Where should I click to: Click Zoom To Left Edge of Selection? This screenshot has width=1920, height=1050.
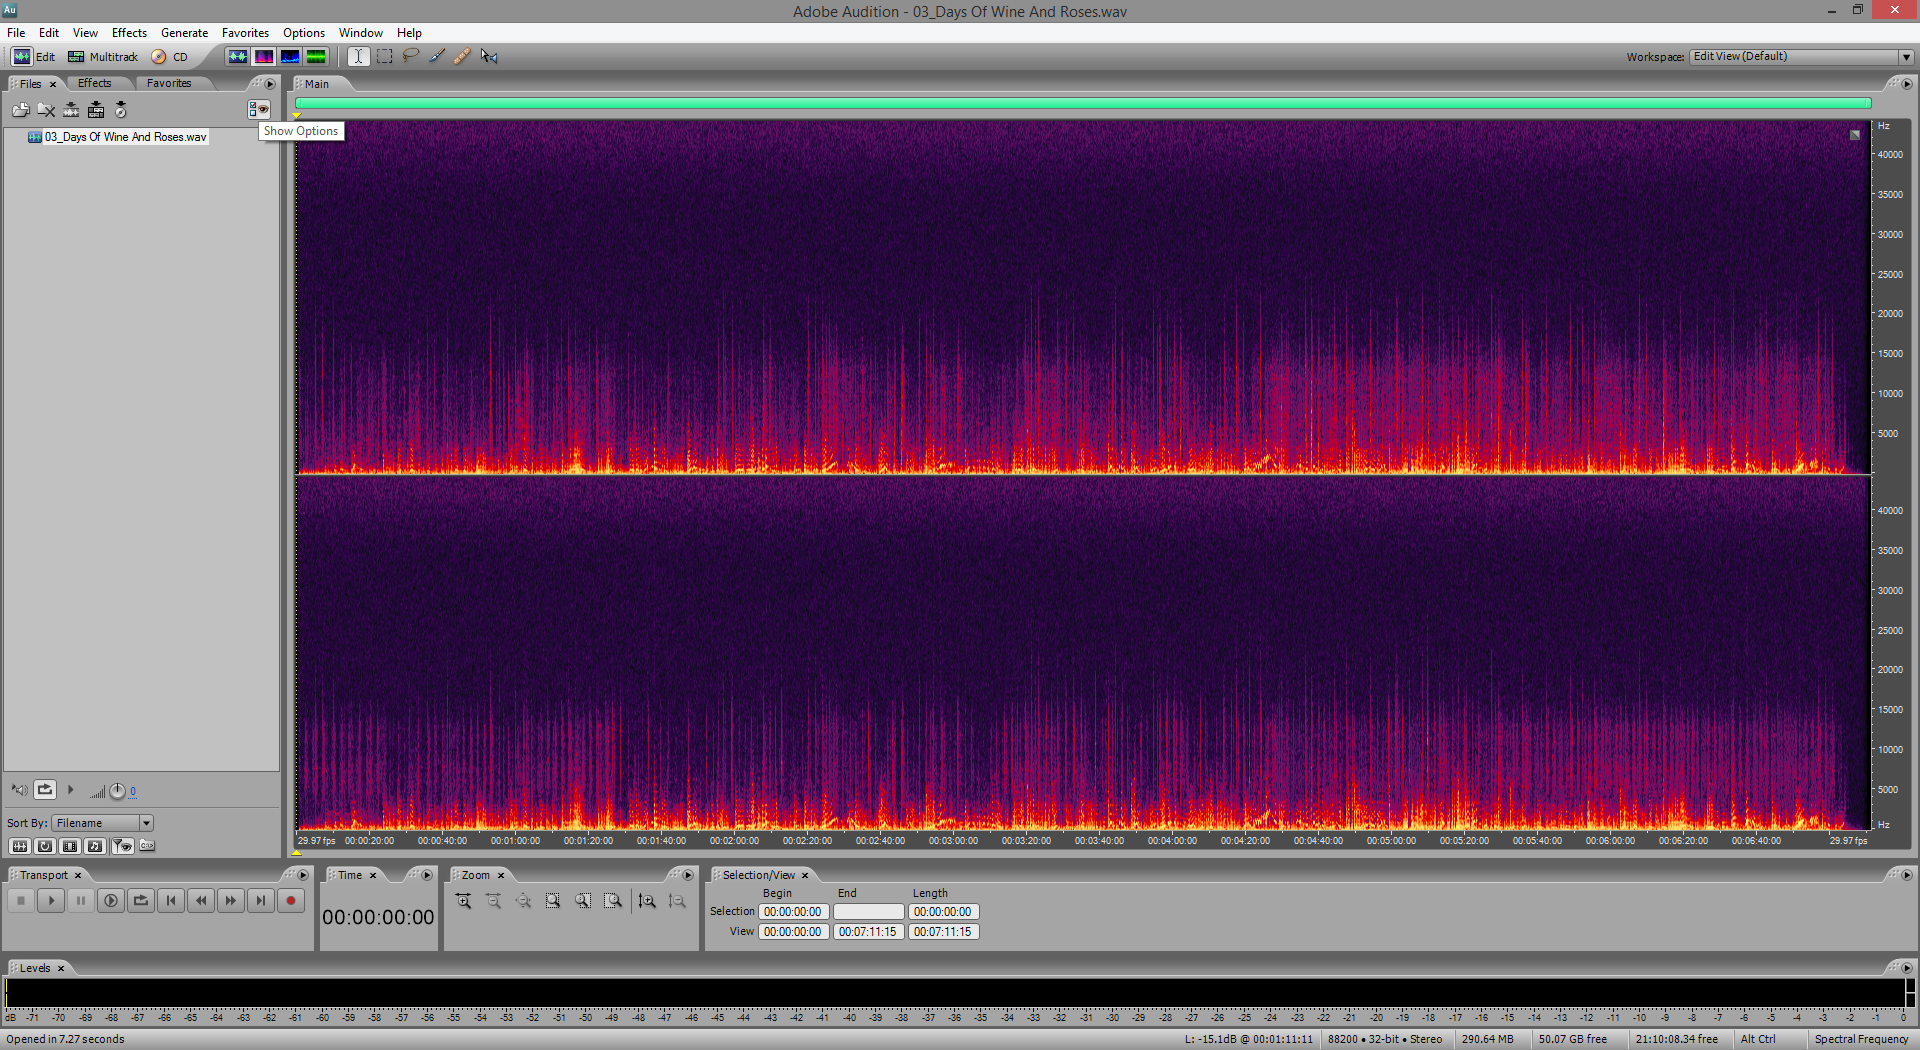[x=583, y=901]
